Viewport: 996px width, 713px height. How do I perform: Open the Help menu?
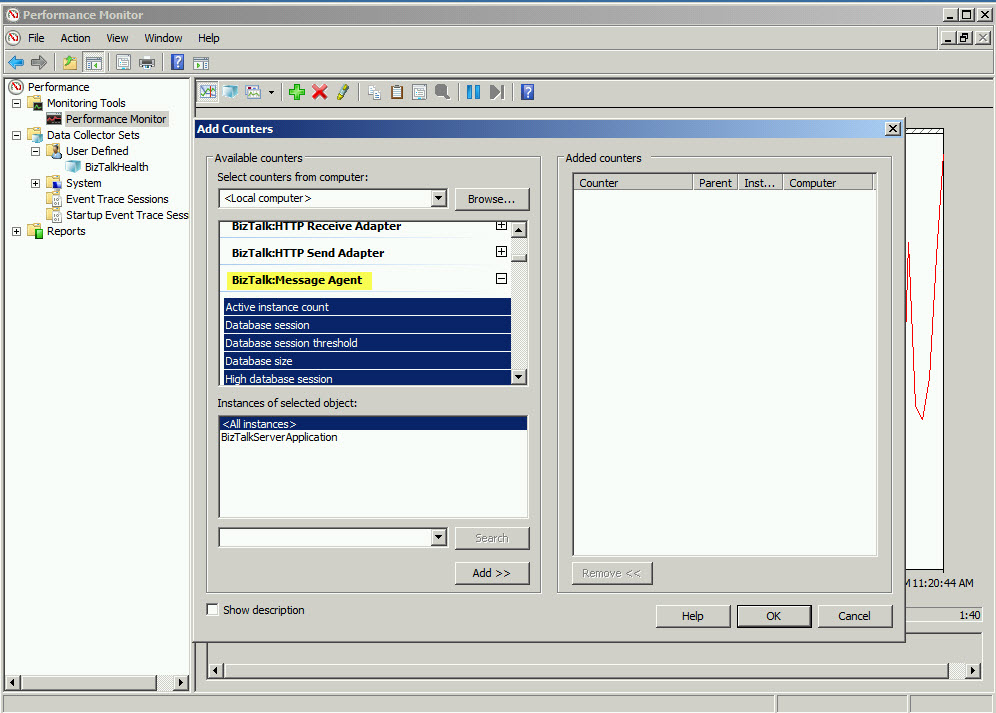[x=208, y=38]
